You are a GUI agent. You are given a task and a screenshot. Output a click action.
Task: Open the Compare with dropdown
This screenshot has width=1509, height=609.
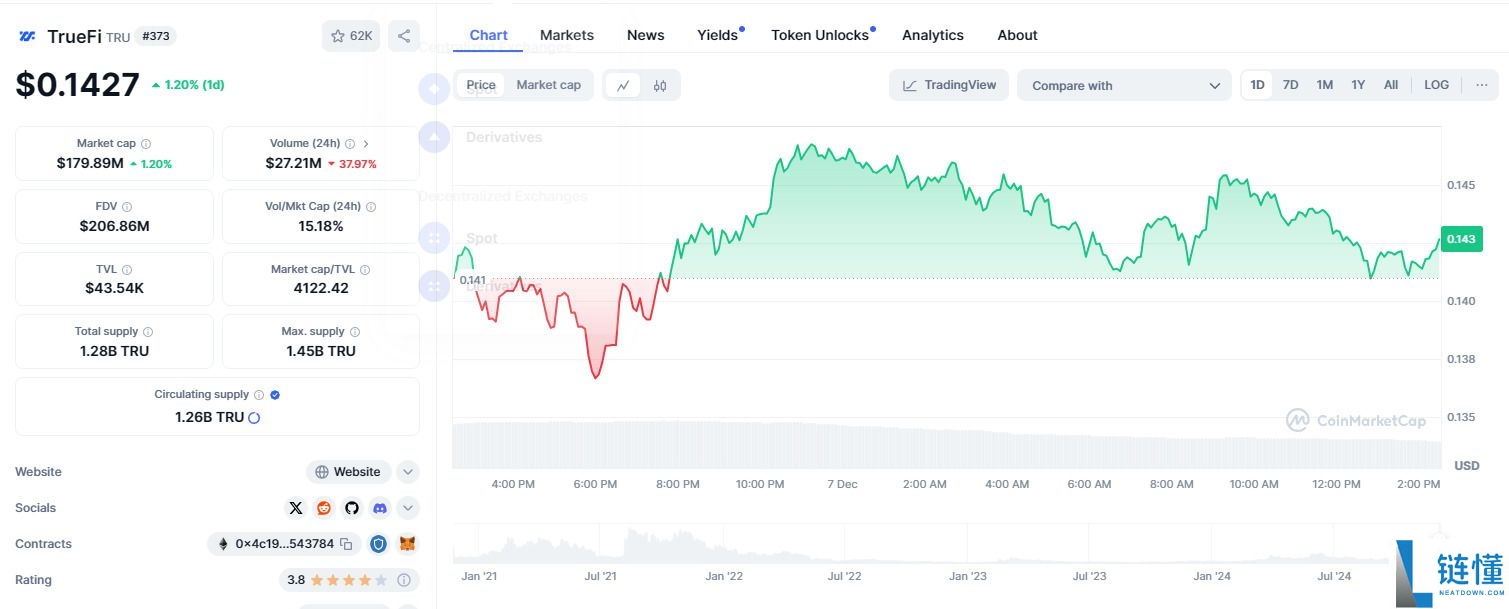[1125, 85]
